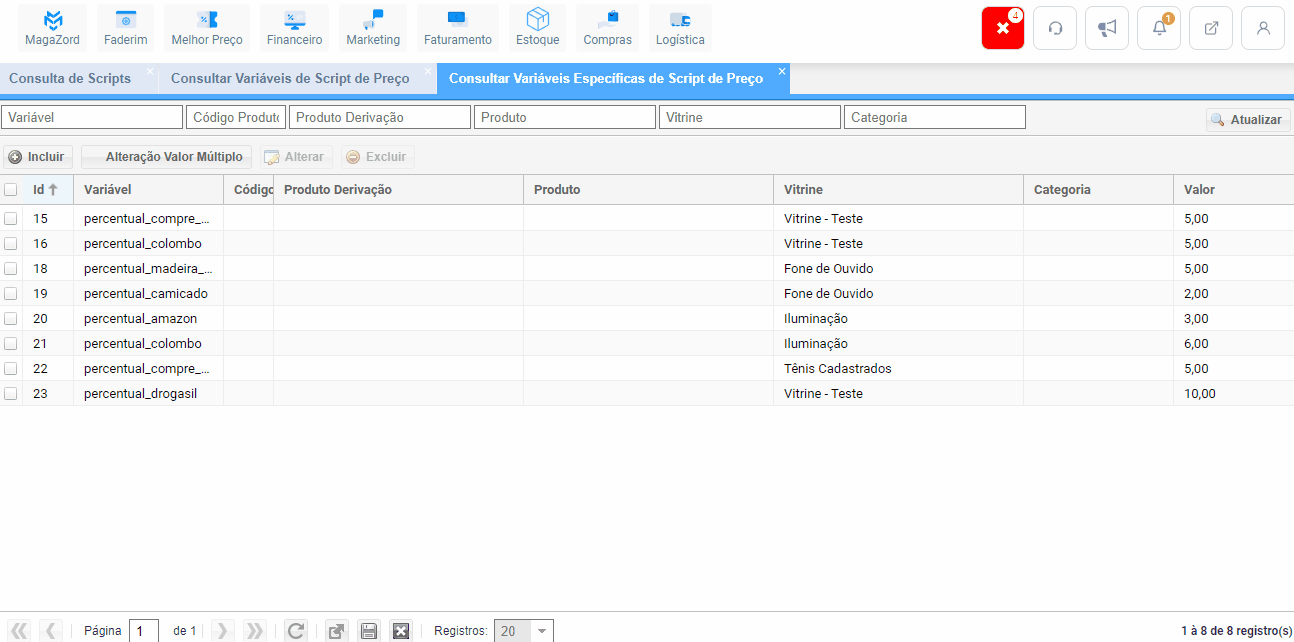
Task: Open the notifications bell
Action: (1159, 28)
